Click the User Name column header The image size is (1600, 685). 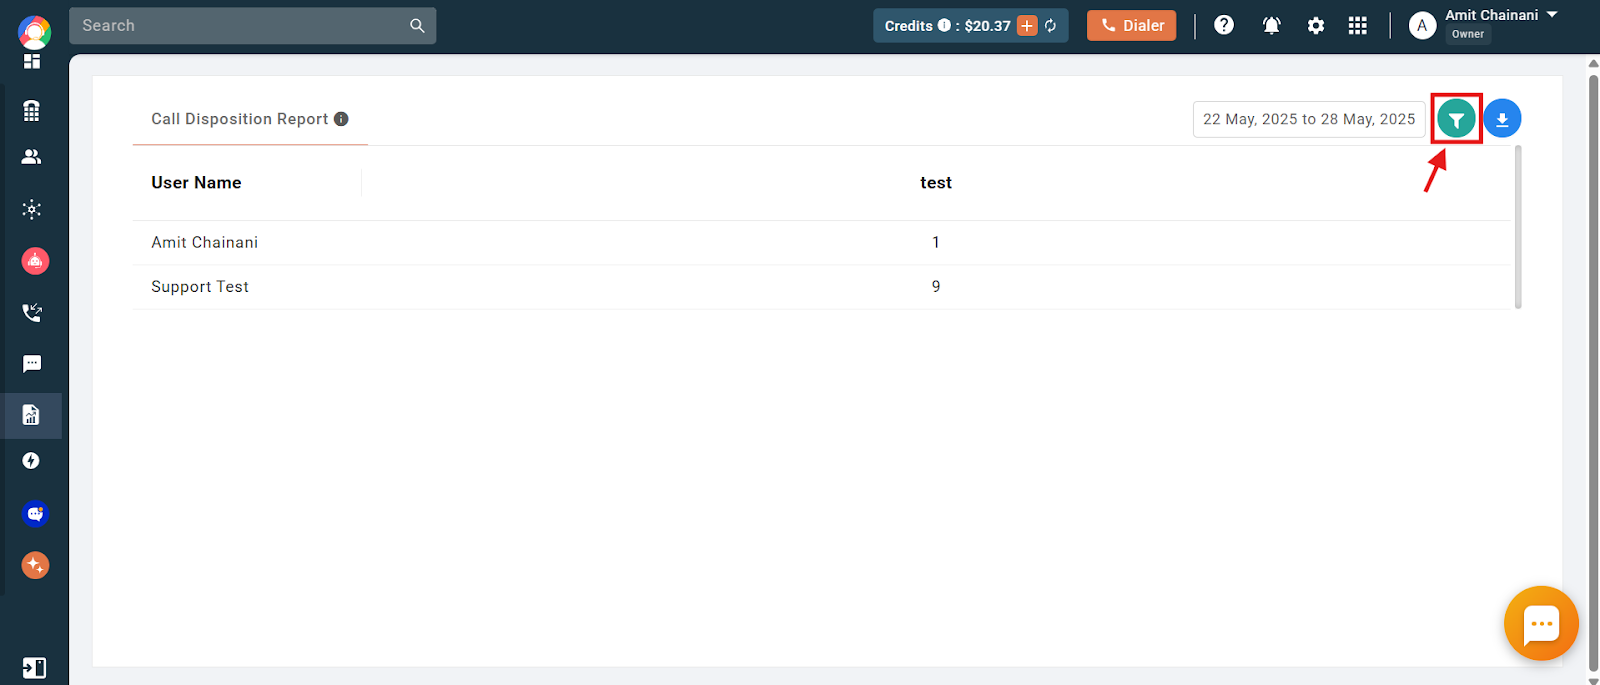coord(196,183)
